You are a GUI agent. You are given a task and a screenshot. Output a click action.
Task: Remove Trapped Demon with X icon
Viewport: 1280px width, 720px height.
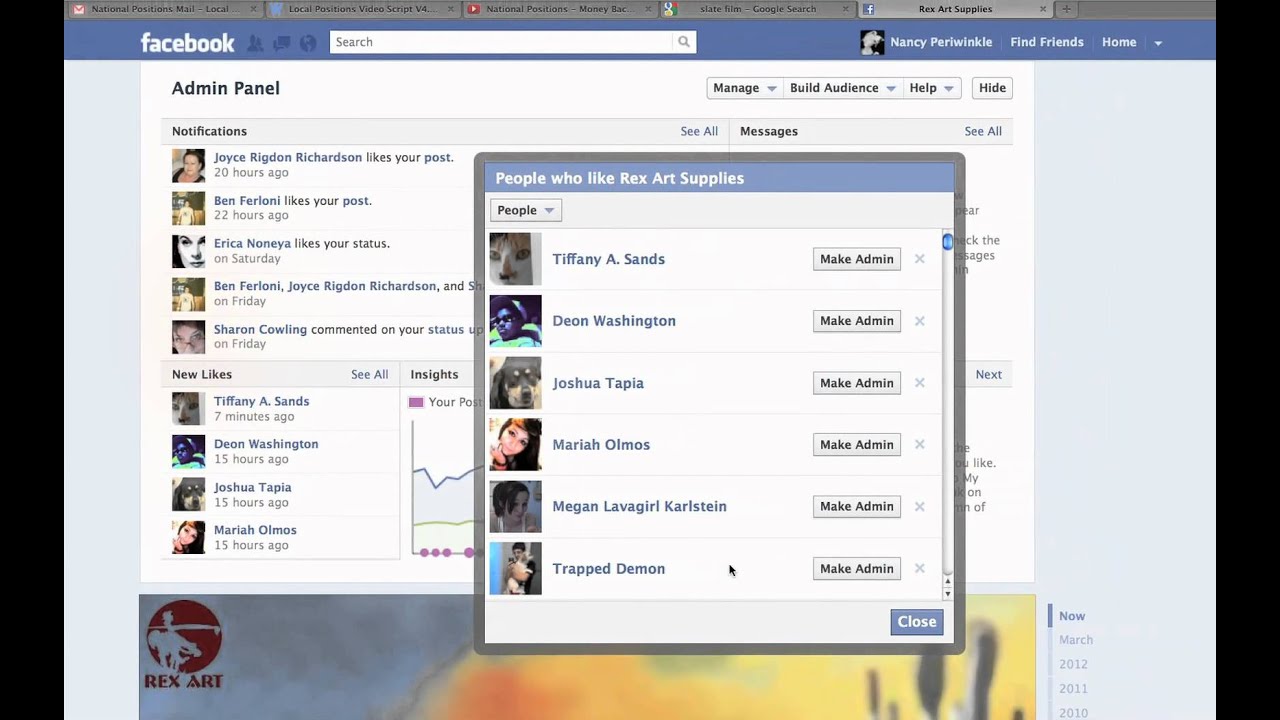click(919, 568)
